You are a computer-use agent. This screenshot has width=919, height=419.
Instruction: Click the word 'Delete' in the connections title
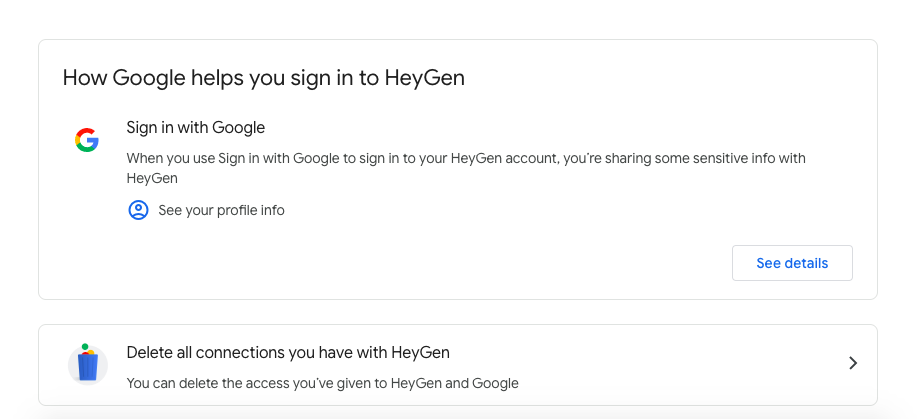click(x=150, y=353)
